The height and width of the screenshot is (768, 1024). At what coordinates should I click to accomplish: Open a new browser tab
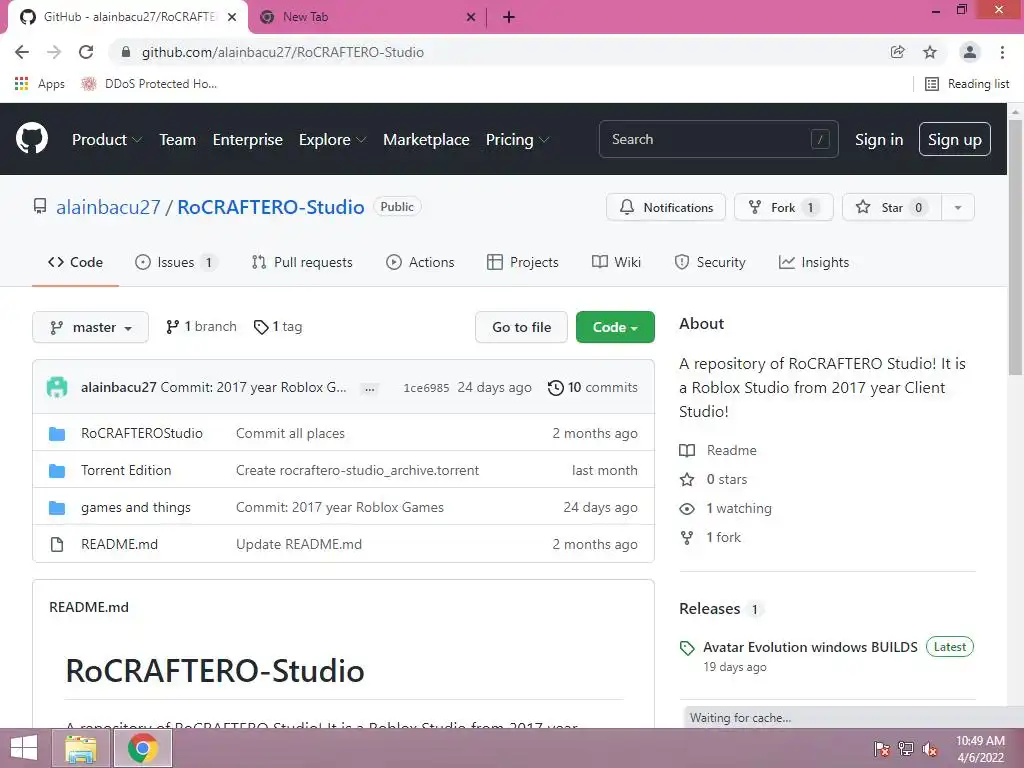coord(509,17)
